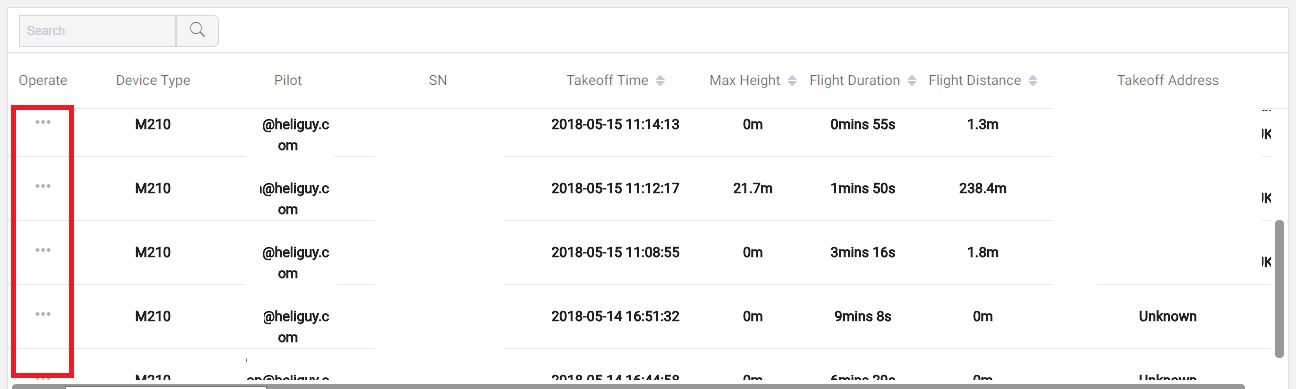
Task: Click the vertical scrollbar thumb
Action: coord(1281,288)
